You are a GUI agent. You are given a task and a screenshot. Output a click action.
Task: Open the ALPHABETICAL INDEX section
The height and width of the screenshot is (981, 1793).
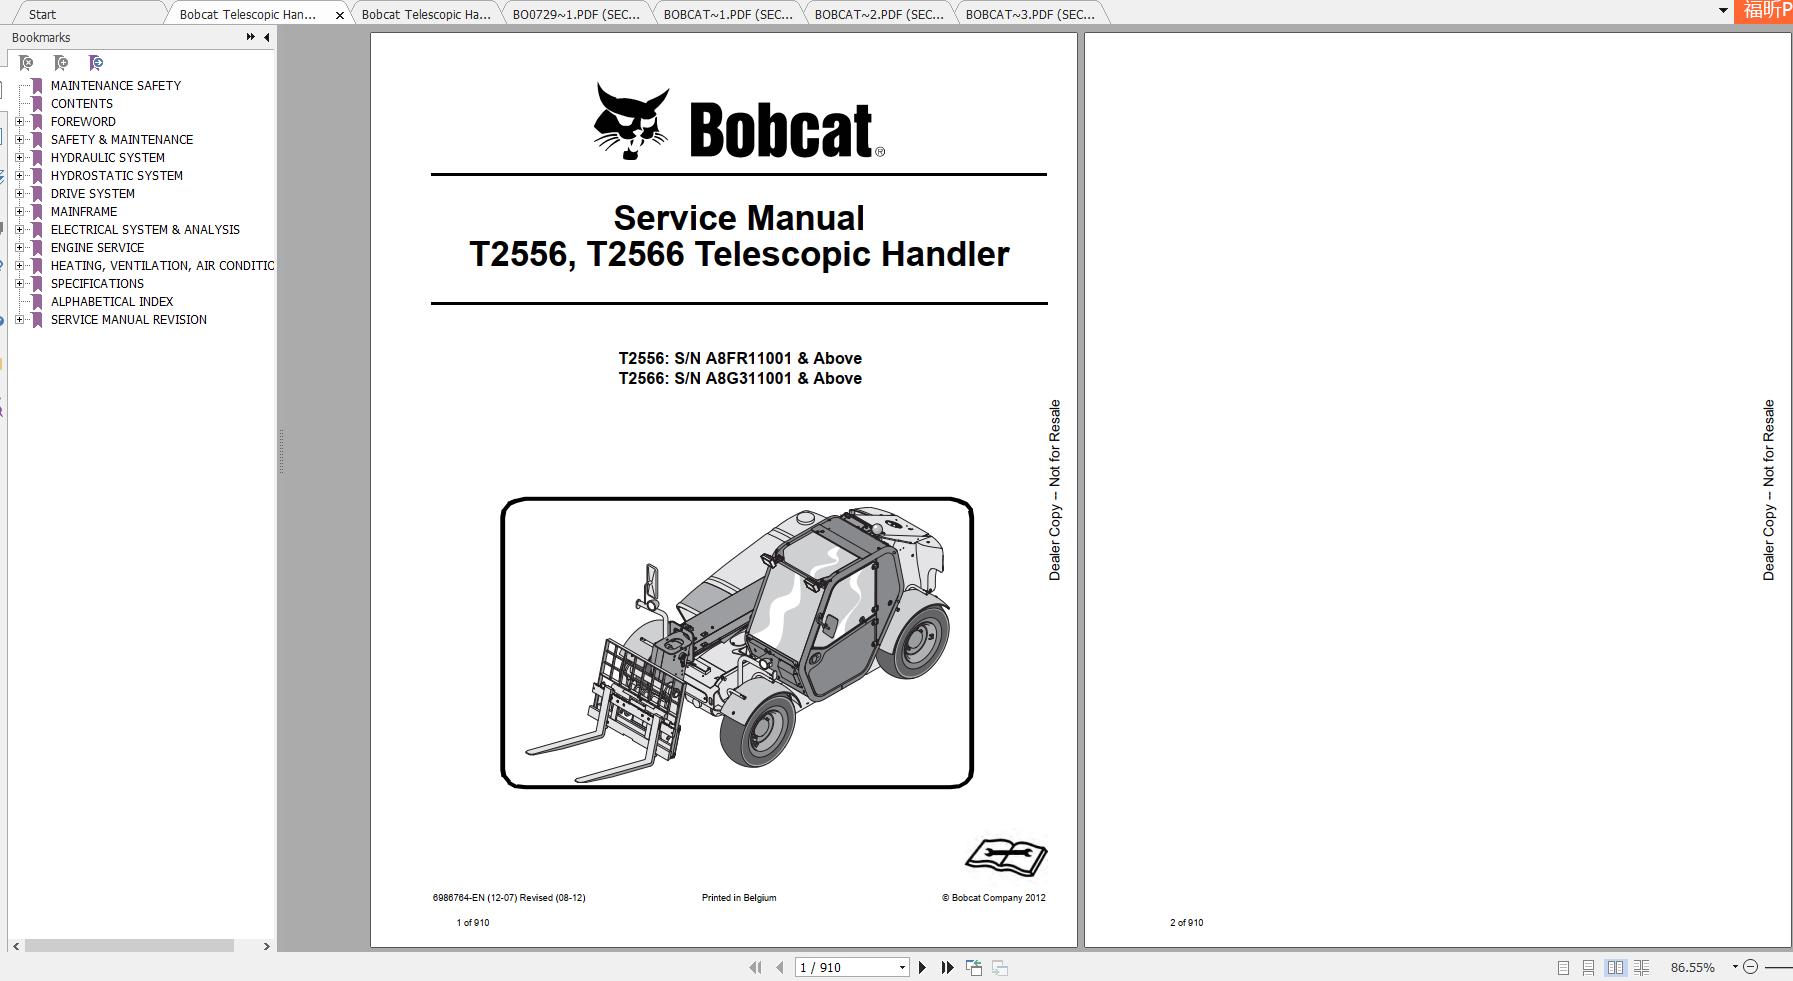(x=111, y=301)
